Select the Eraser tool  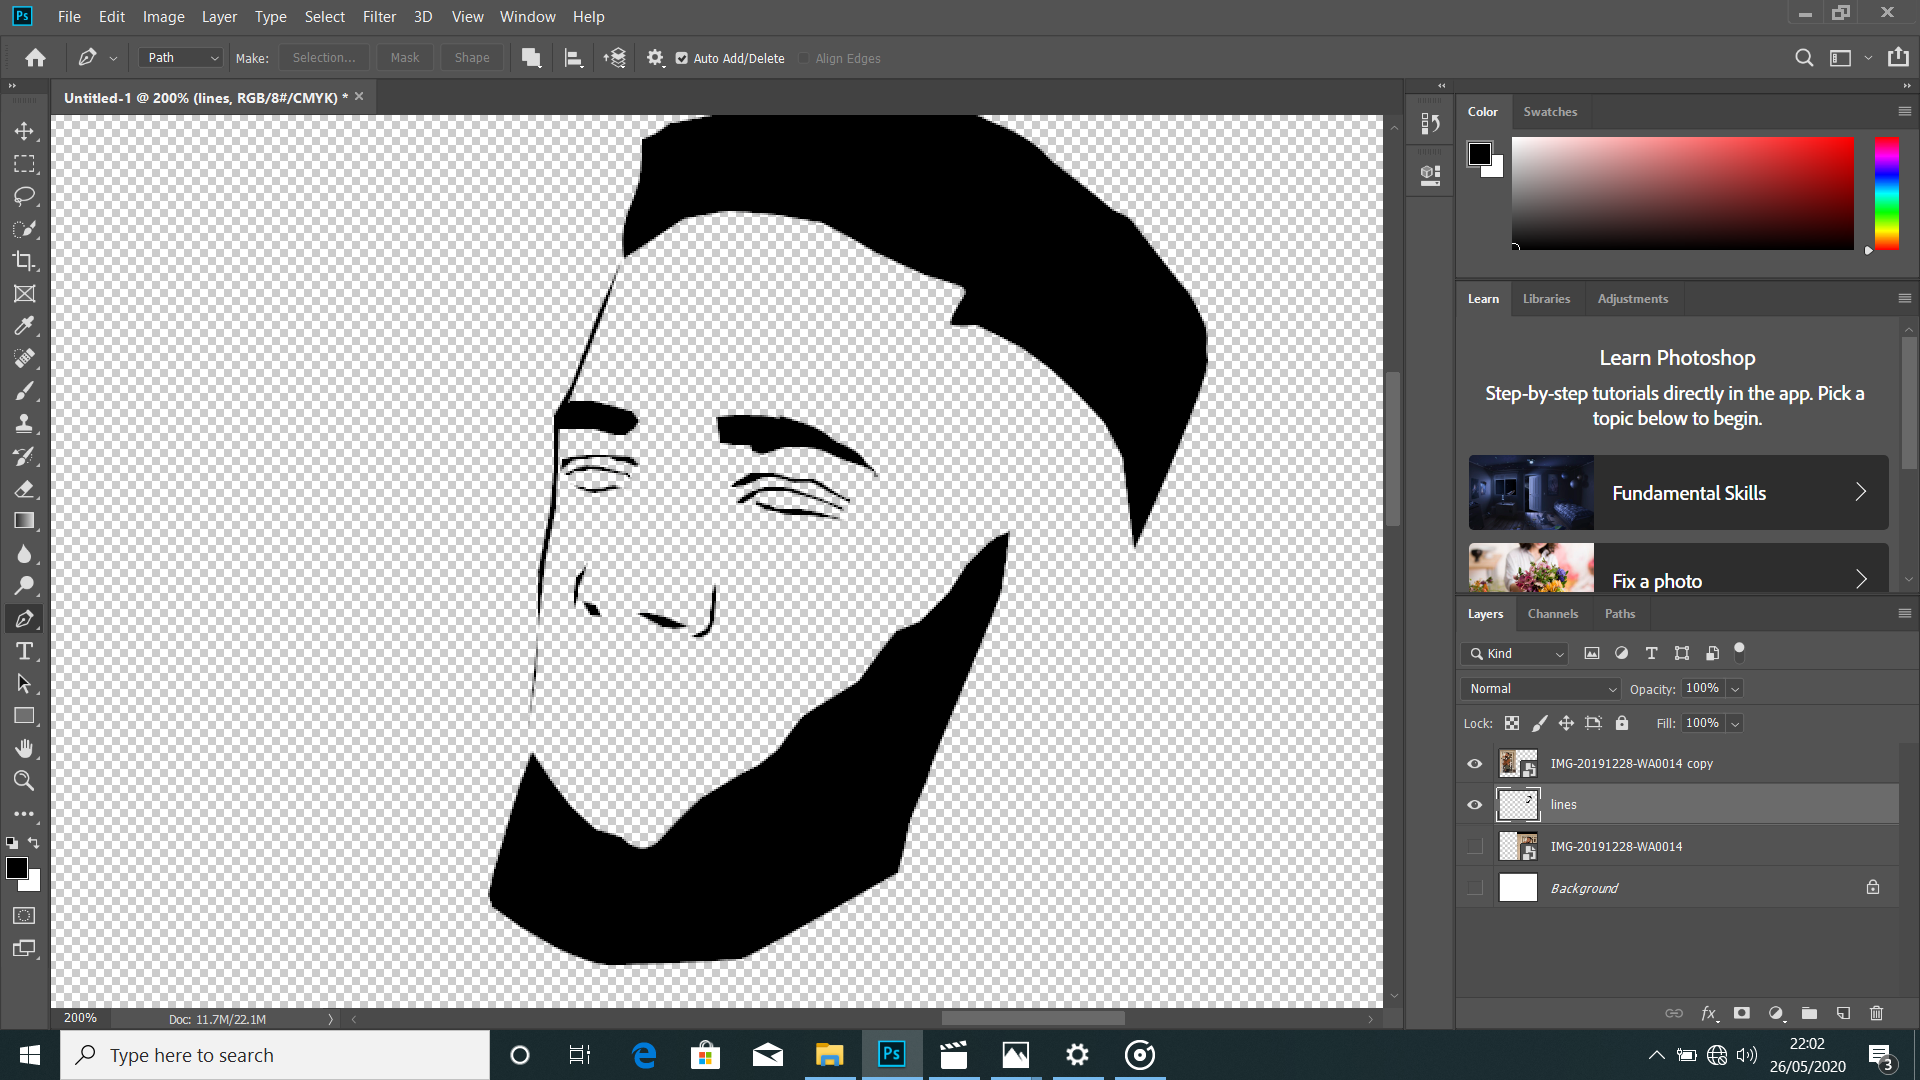click(24, 488)
